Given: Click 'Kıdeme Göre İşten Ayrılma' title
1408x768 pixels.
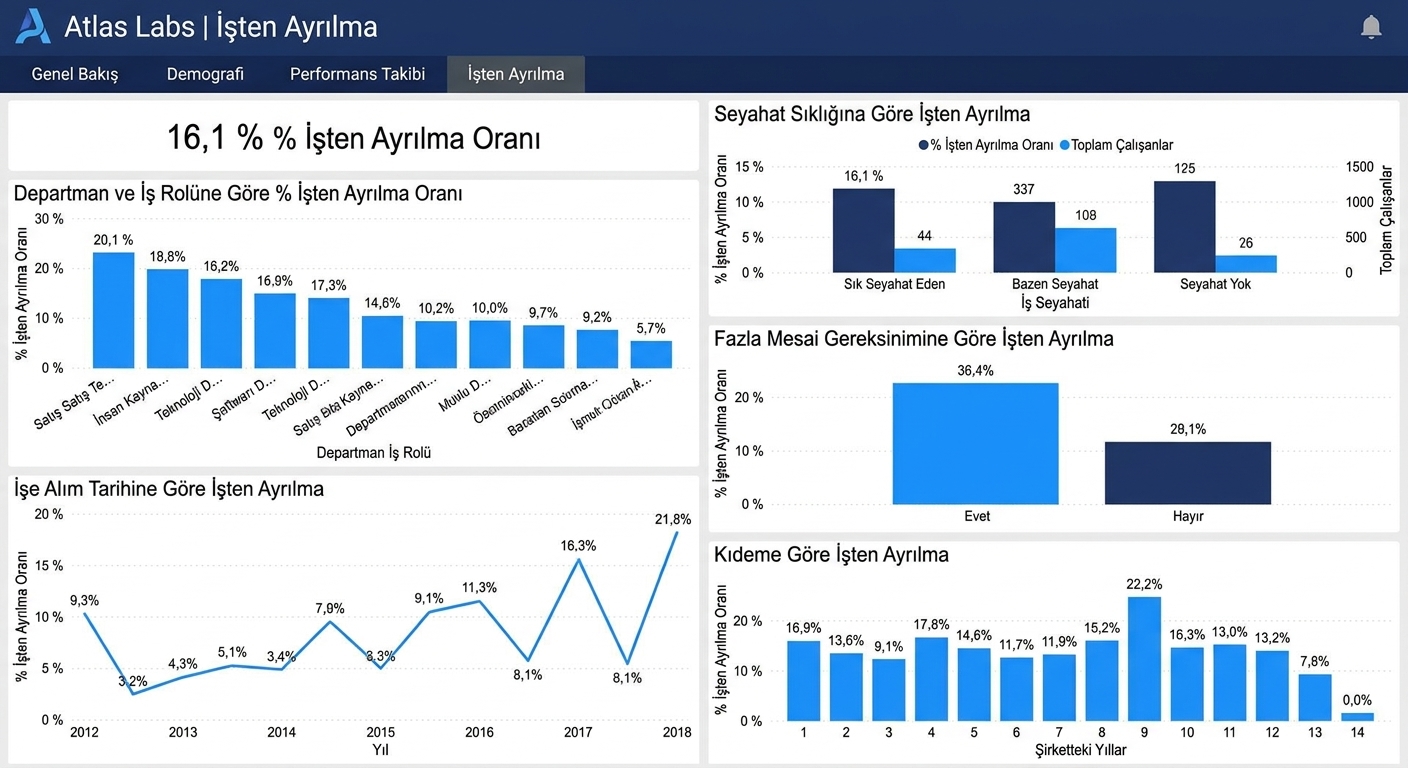Looking at the screenshot, I should [831, 554].
